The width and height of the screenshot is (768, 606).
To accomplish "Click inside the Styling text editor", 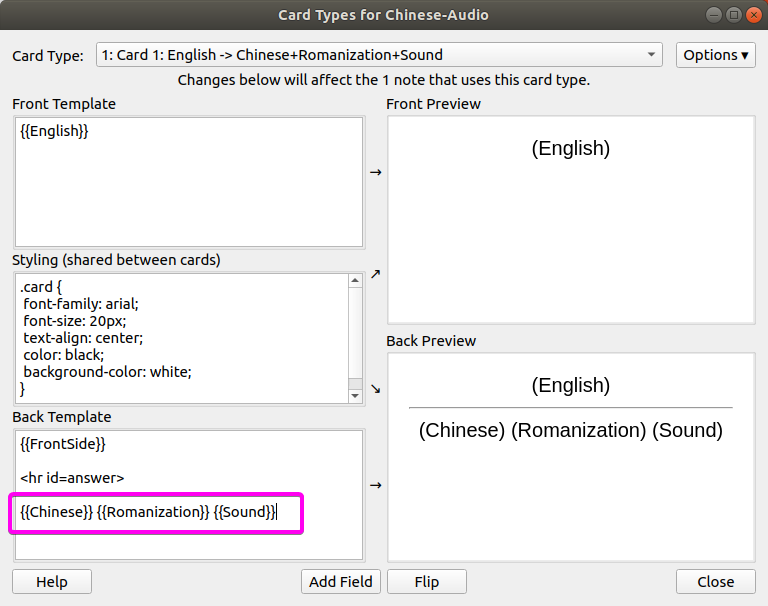I will (182, 338).
